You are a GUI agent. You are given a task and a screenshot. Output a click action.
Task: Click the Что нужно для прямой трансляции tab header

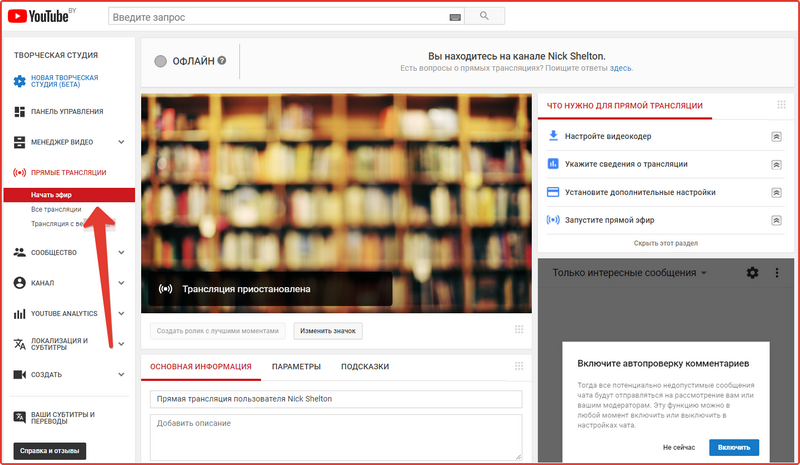pyautogui.click(x=624, y=106)
